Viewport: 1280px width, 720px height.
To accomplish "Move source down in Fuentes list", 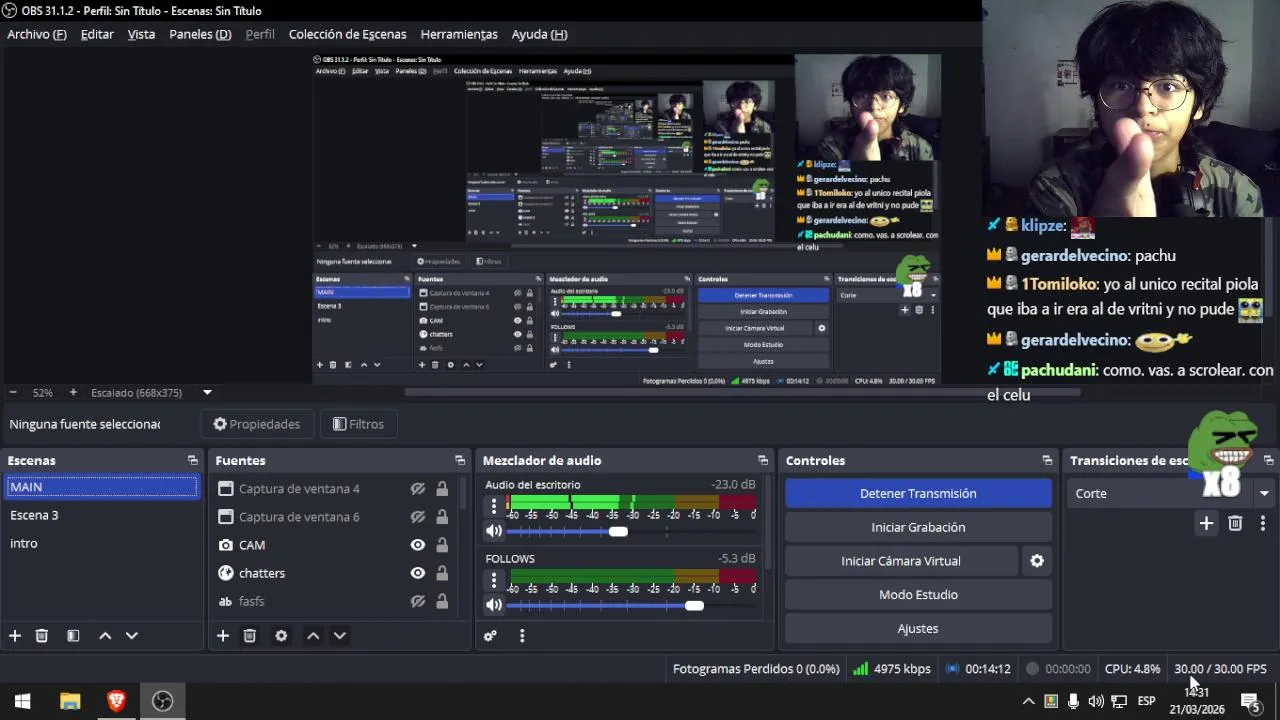I will (x=339, y=636).
